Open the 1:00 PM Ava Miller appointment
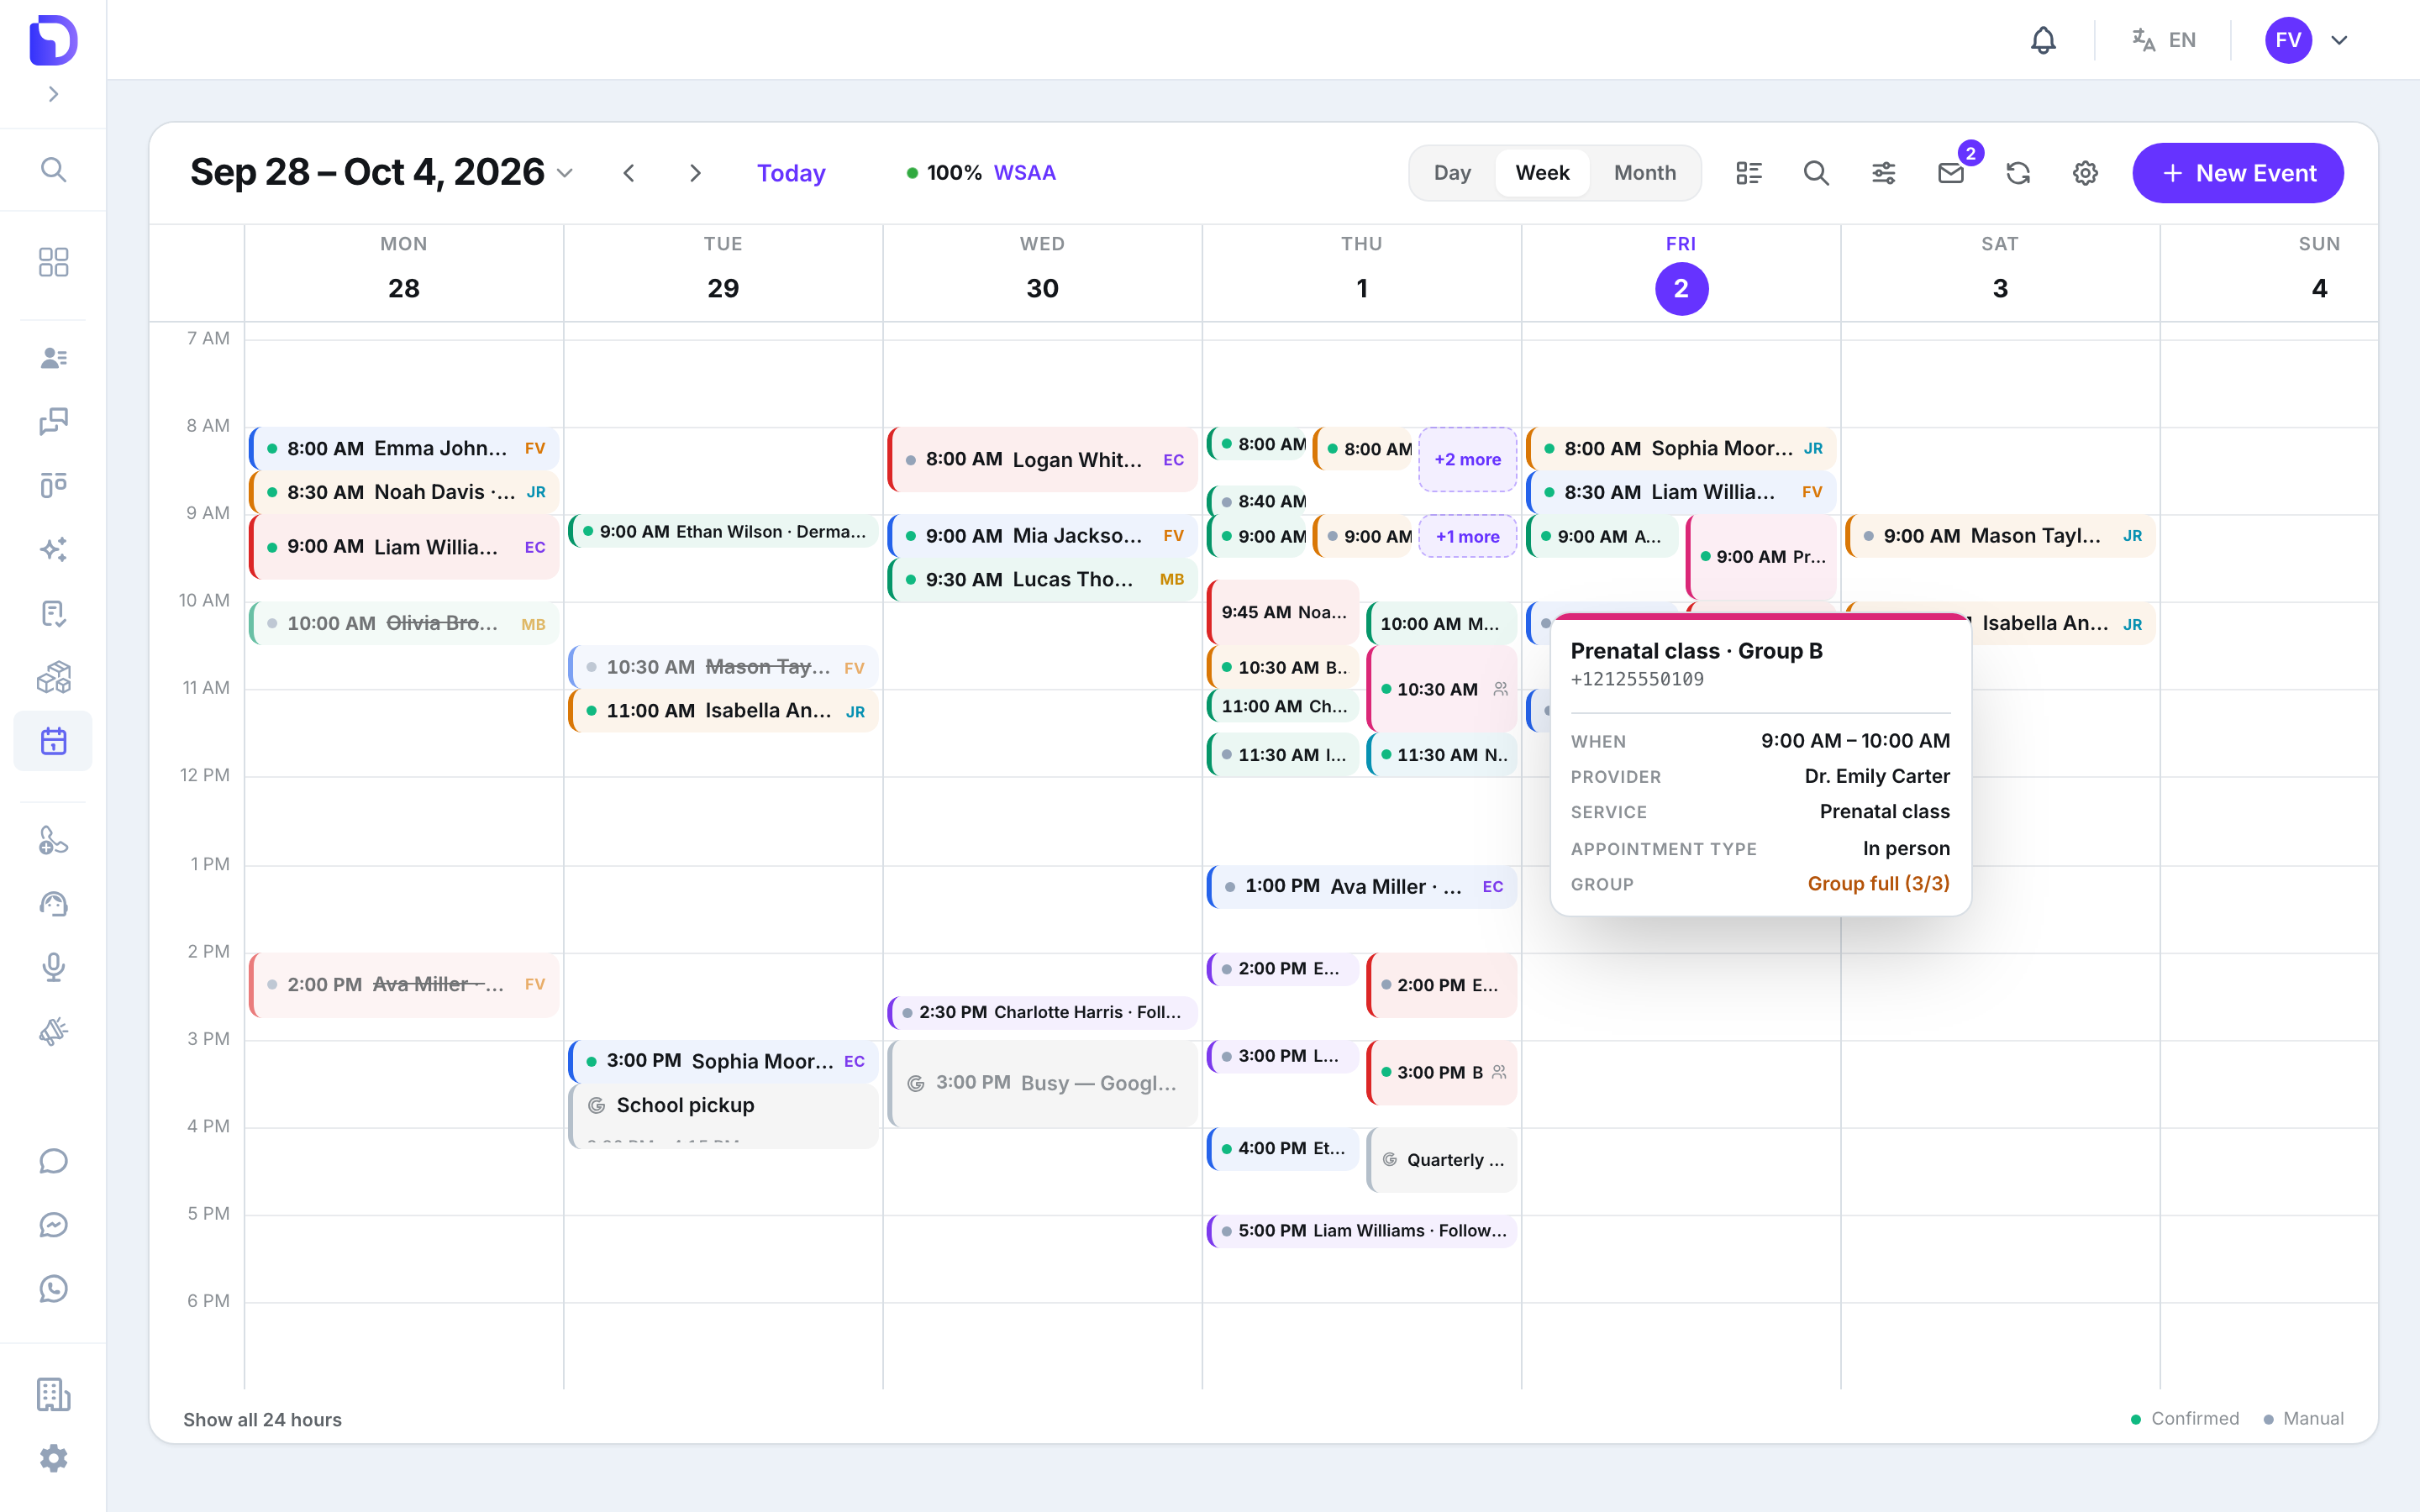 1362,887
